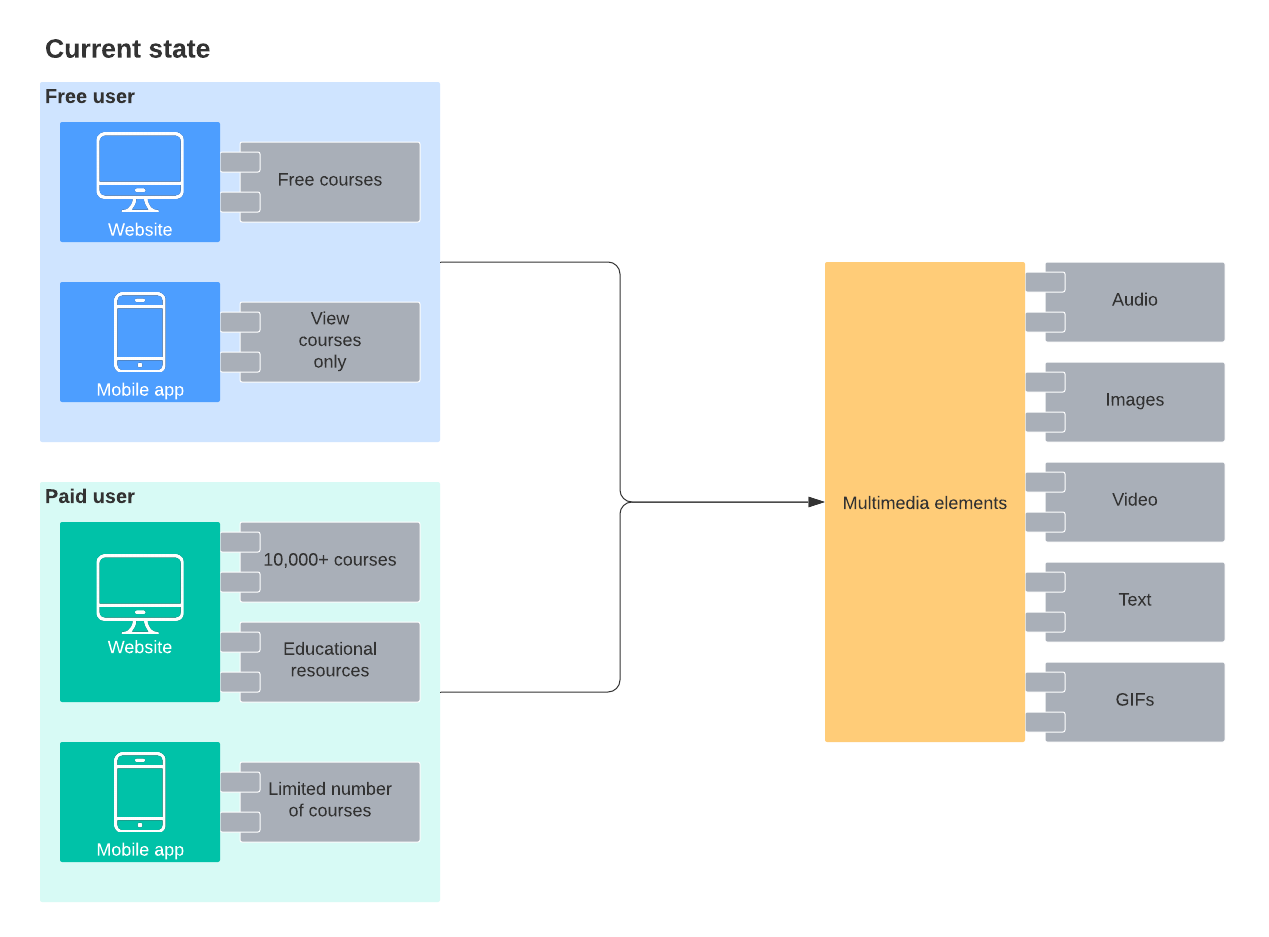Select the Video component box
This screenshot has height=937, width=1269.
click(x=1134, y=501)
